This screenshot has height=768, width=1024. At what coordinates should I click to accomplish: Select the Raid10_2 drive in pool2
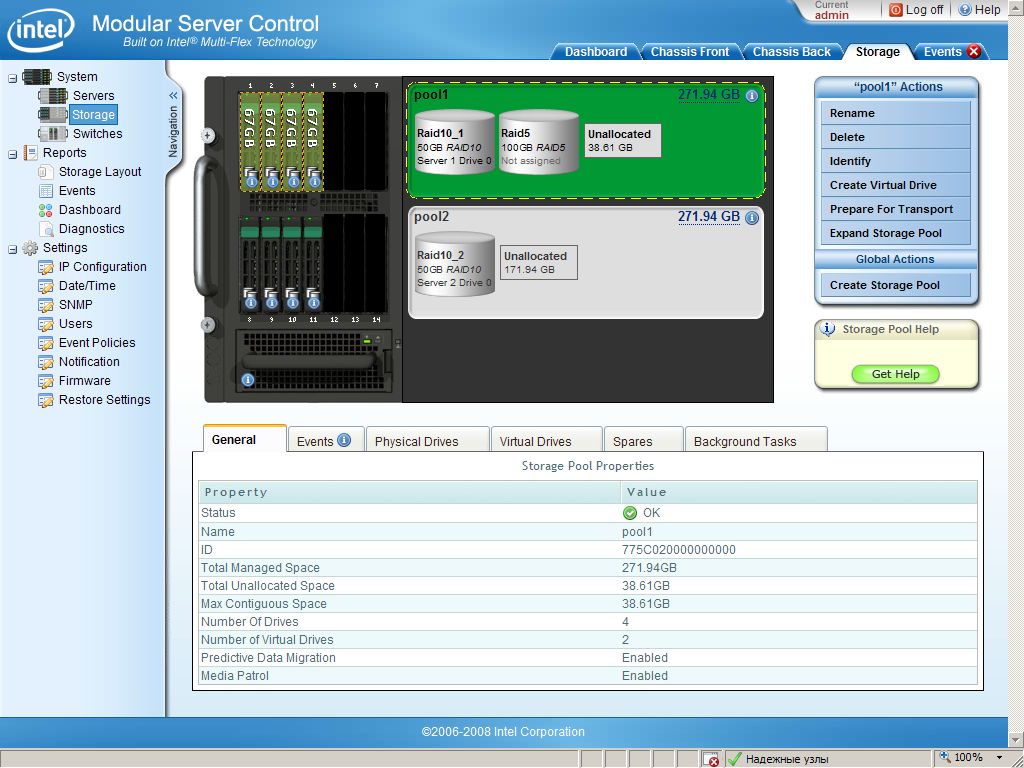(x=455, y=265)
